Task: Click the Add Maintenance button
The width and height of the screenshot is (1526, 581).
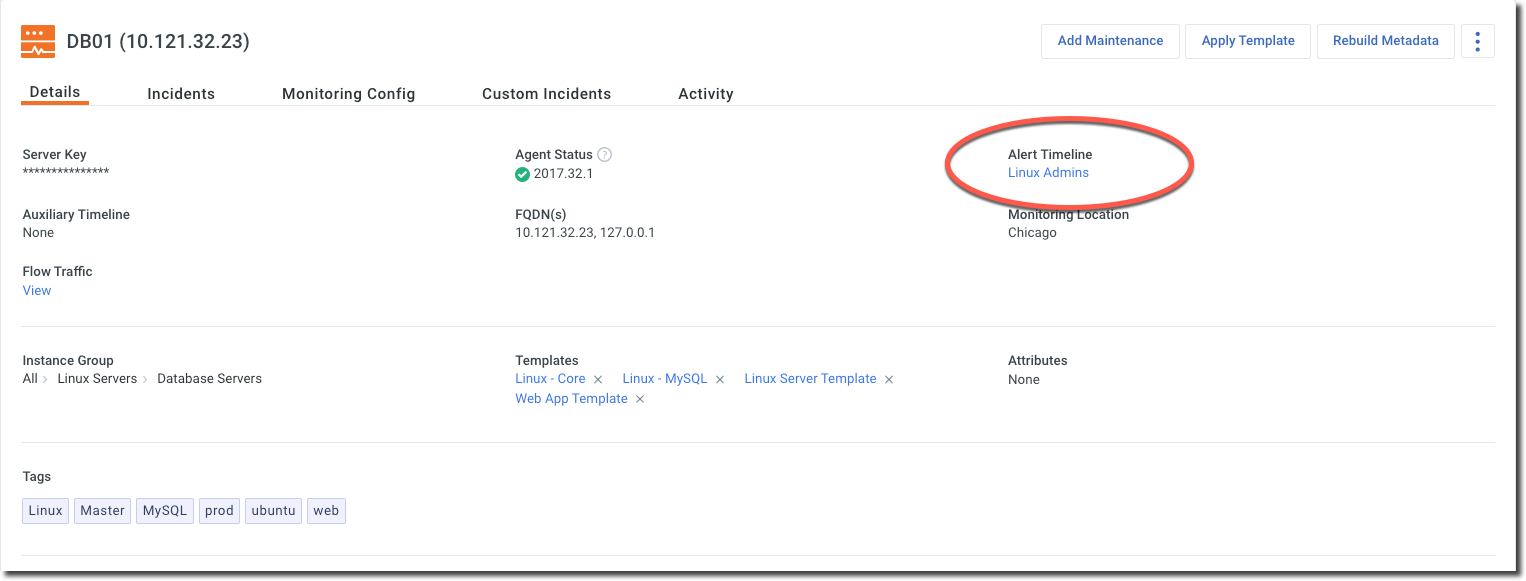Action: [1110, 41]
